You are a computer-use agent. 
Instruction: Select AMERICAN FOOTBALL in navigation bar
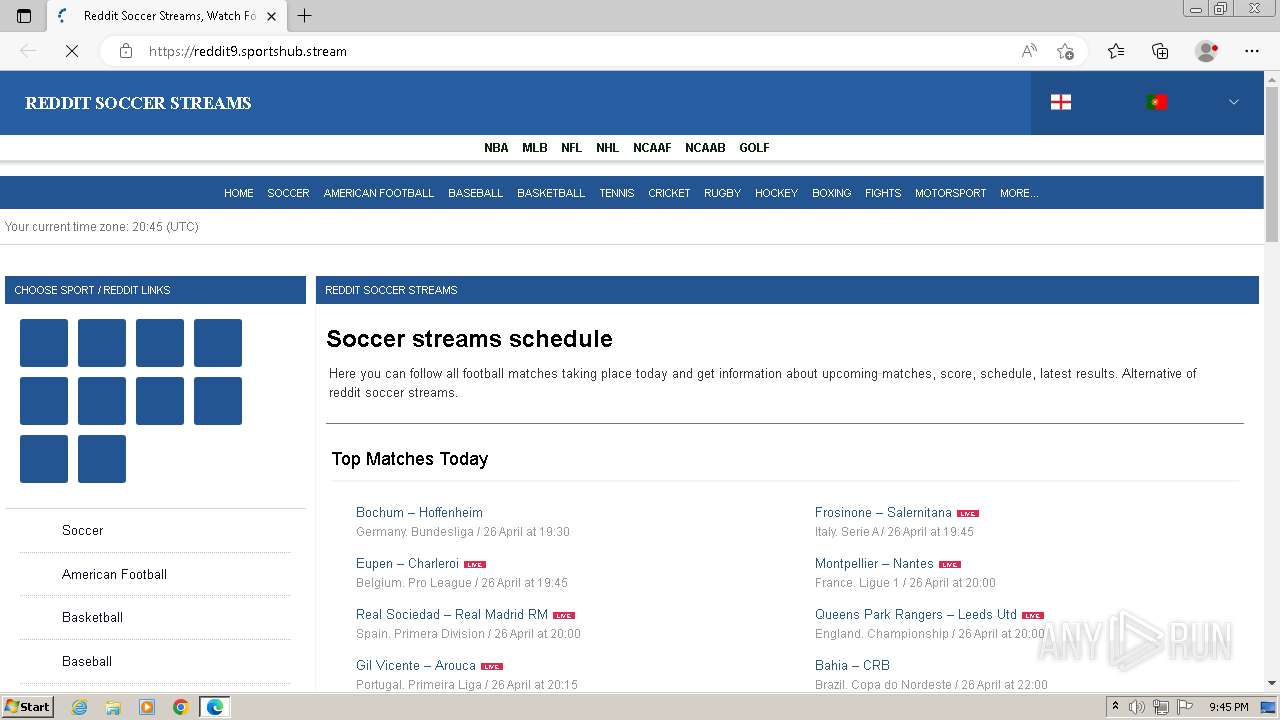[379, 193]
